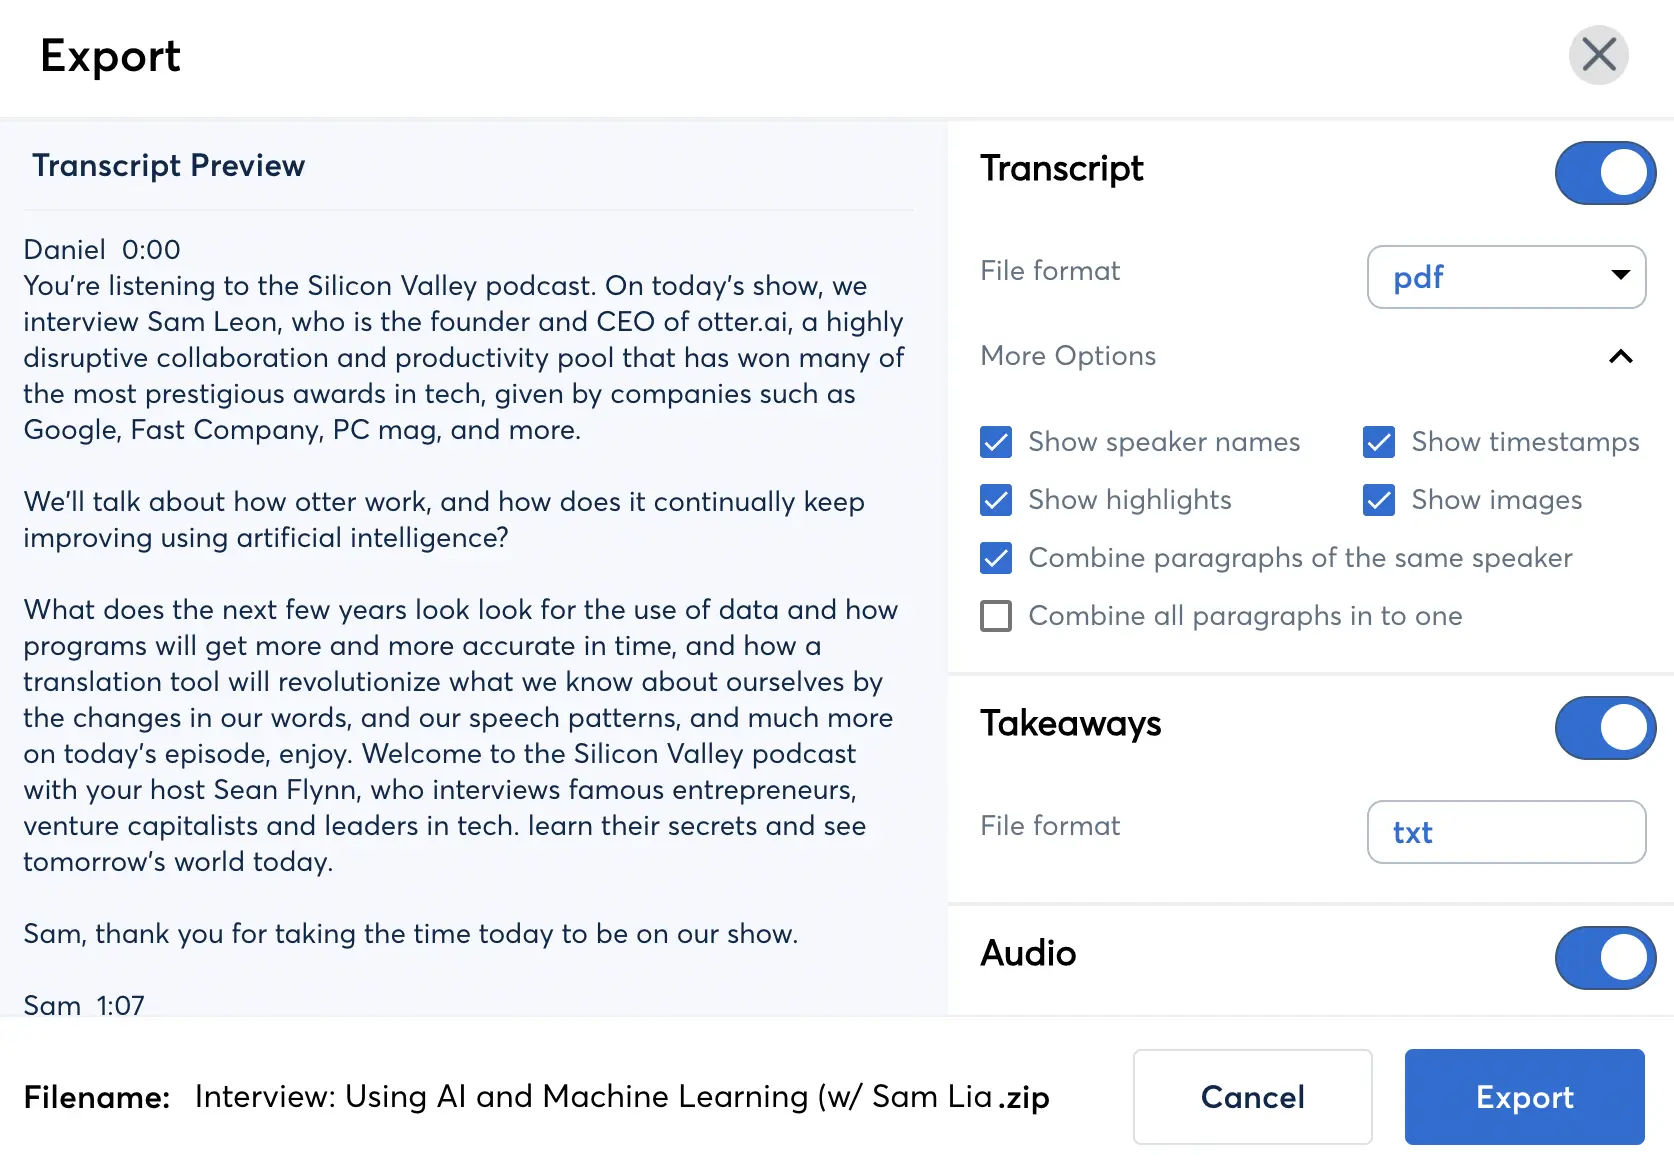Select Daniel's 0:00 timestamp in the preview
The height and width of the screenshot is (1164, 1674).
click(x=152, y=249)
